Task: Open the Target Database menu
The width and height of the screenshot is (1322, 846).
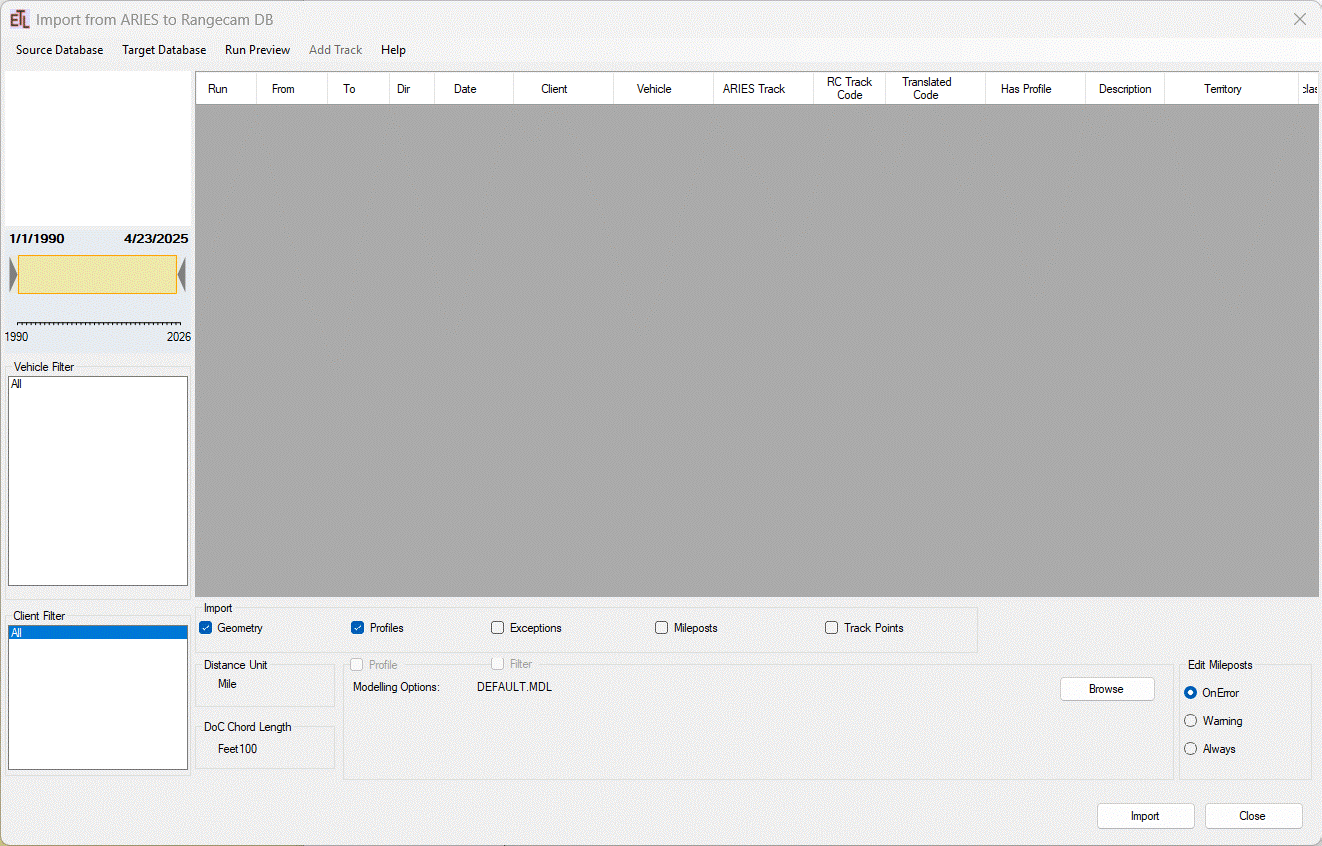Action: pos(164,50)
